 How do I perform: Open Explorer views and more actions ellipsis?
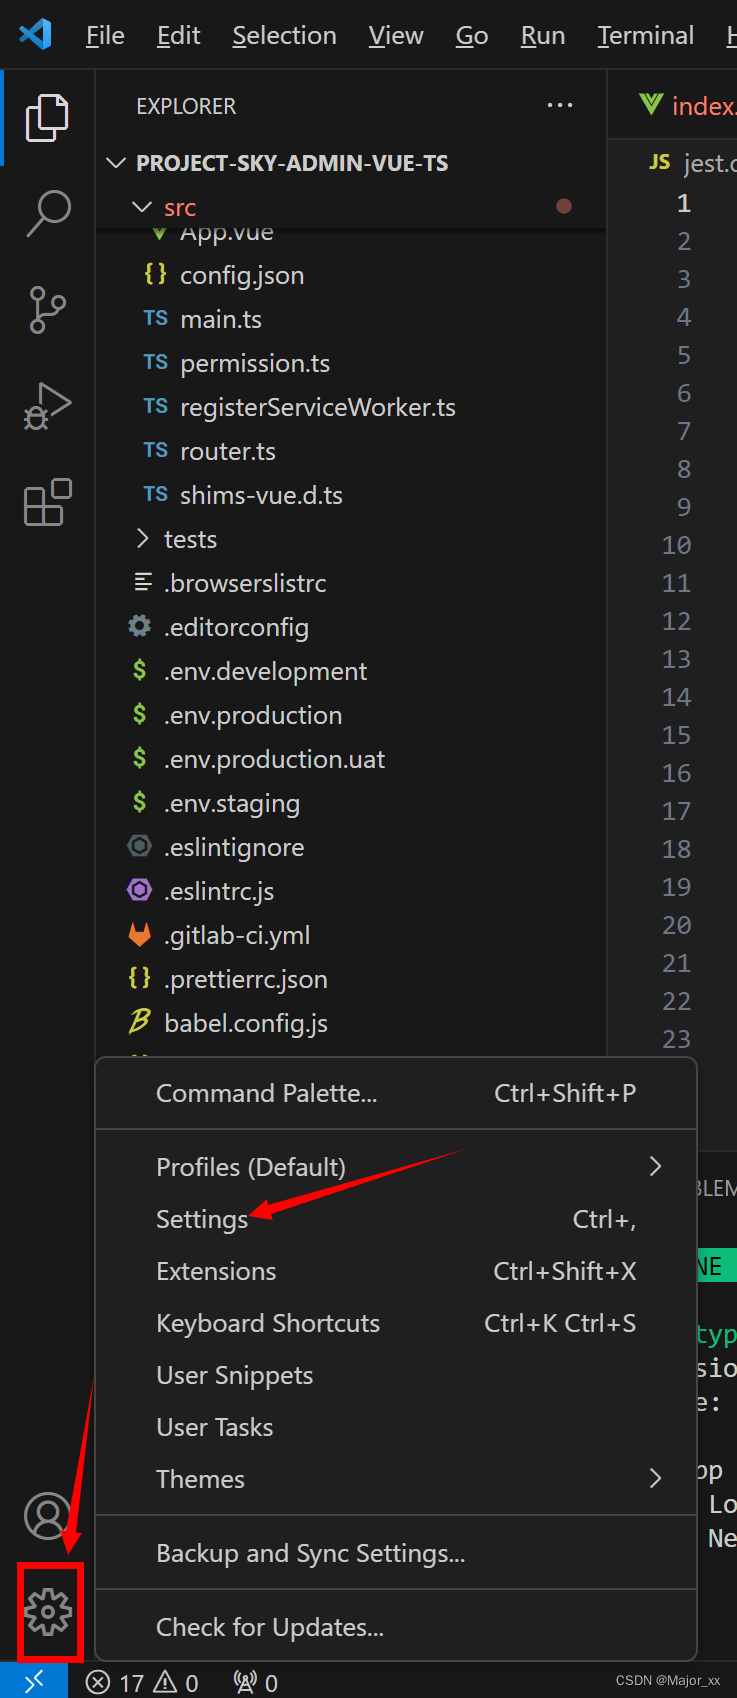point(560,105)
